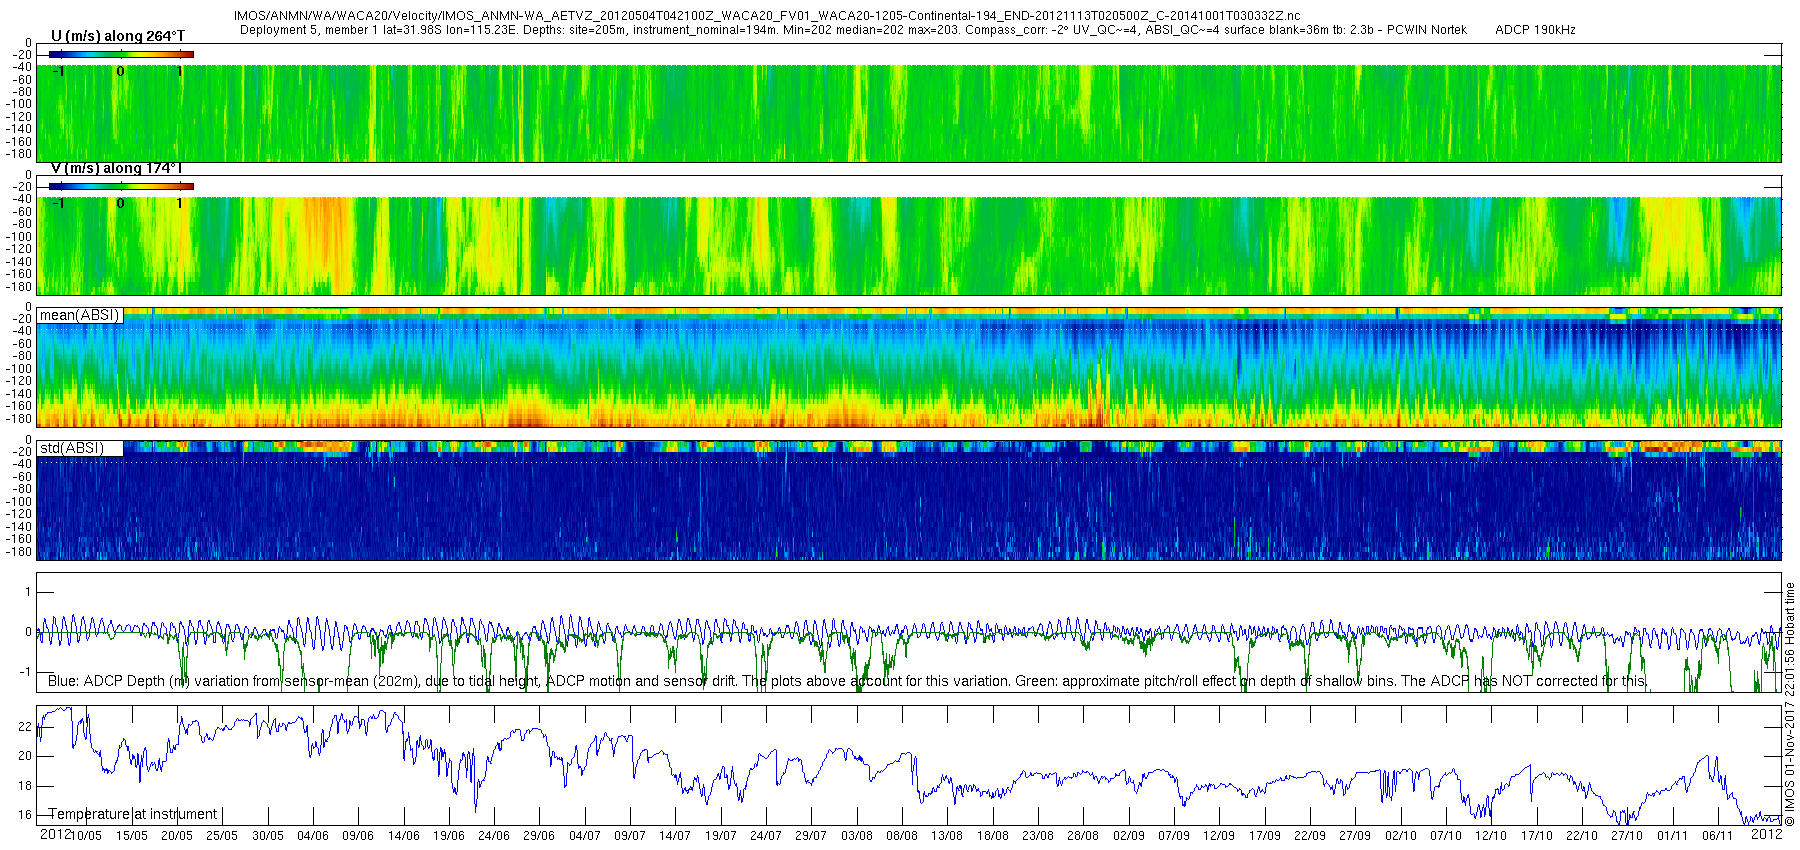Click the vertical IMOS copyright timestamp text

pyautogui.click(x=1790, y=705)
